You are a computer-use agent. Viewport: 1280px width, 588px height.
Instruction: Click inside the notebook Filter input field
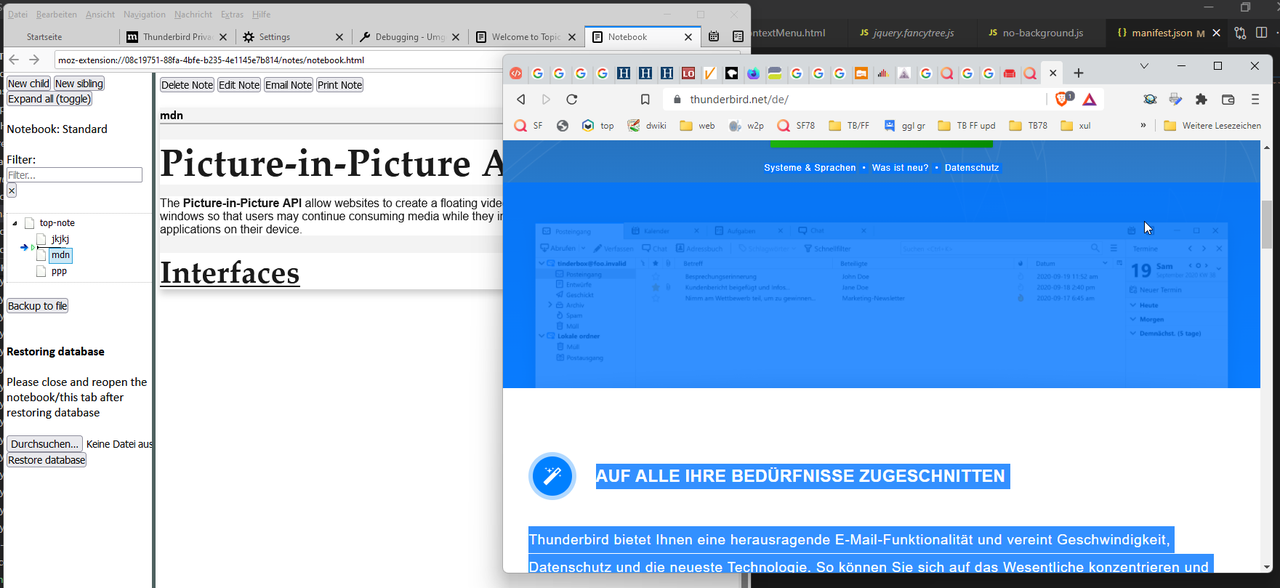(75, 175)
